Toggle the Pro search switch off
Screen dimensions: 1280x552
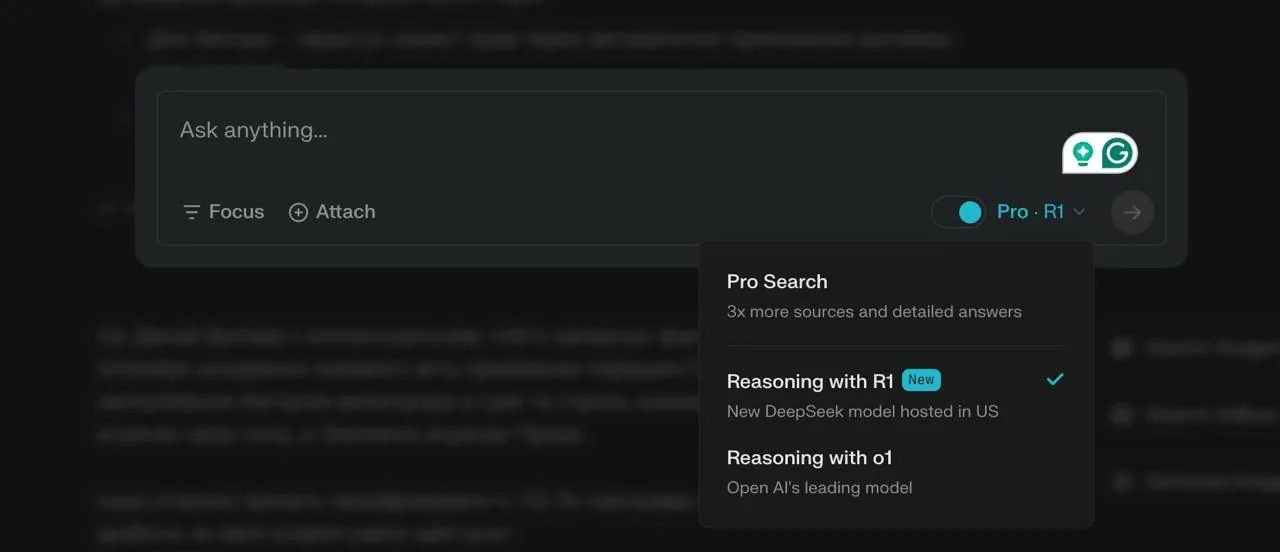click(958, 212)
